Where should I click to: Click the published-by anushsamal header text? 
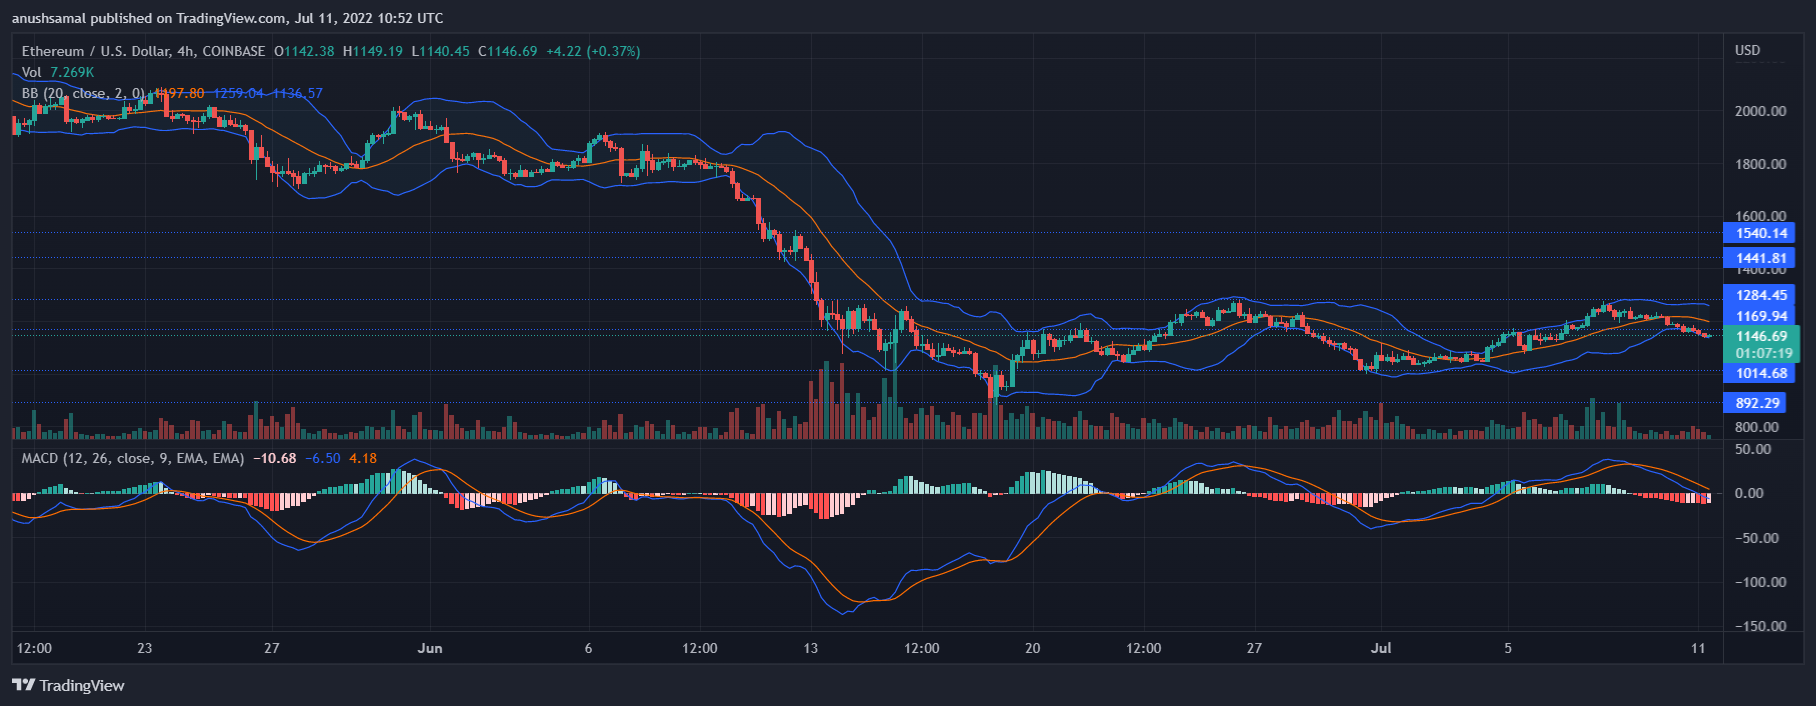point(228,18)
